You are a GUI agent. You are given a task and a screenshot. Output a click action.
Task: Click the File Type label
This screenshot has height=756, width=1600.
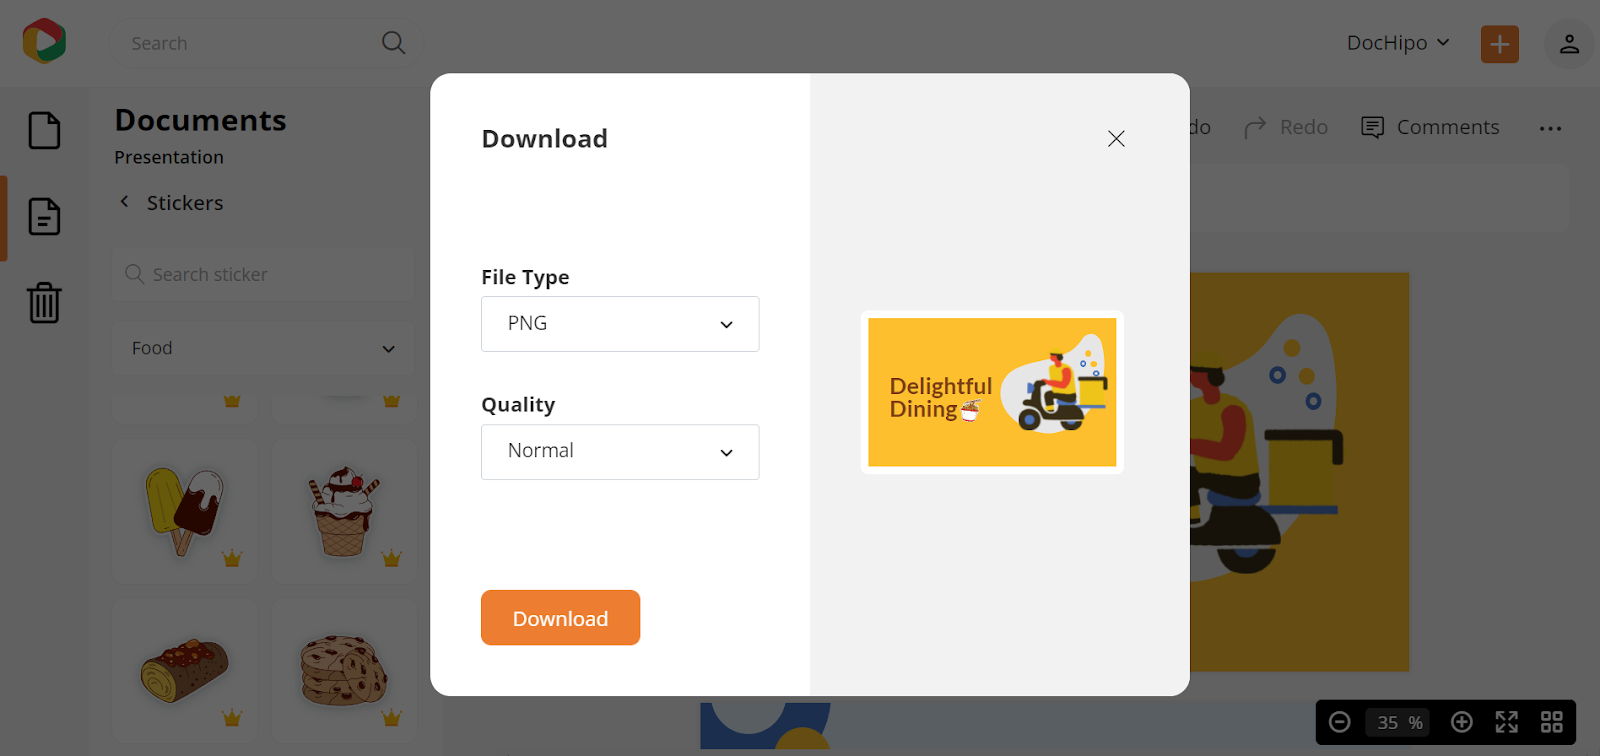click(525, 277)
